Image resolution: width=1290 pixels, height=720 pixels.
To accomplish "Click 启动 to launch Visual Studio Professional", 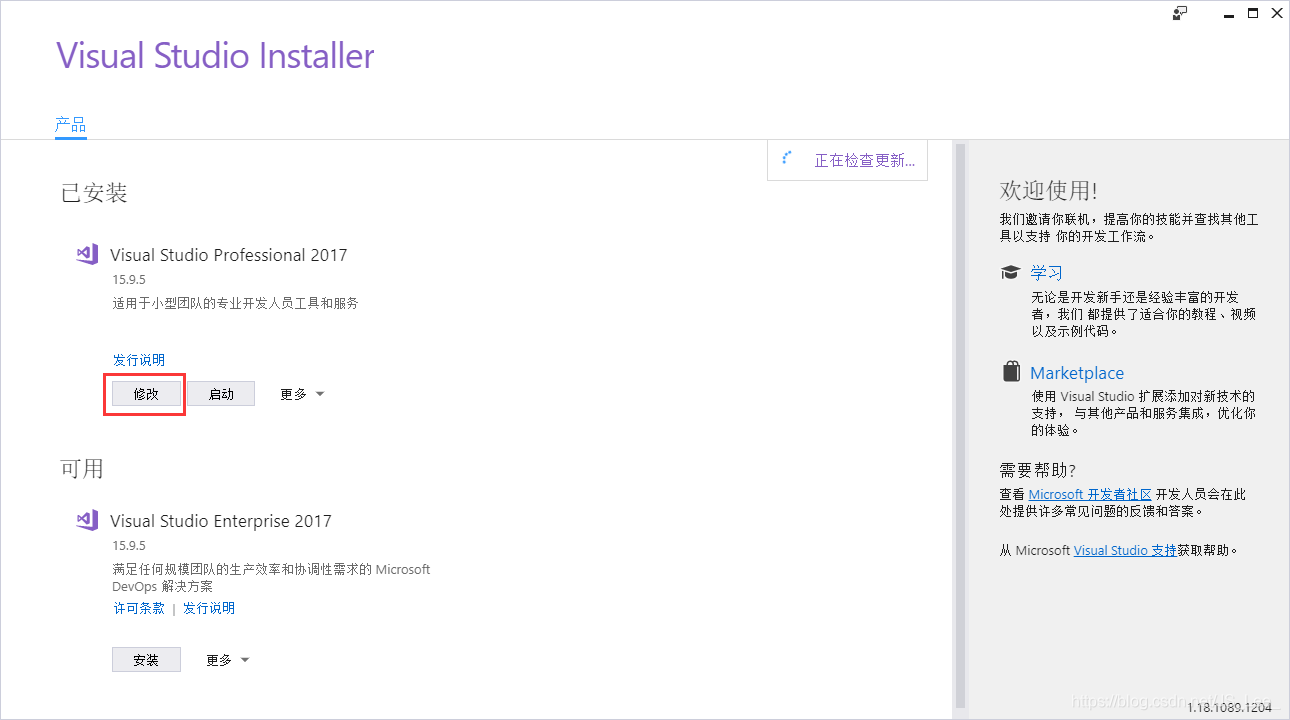I will [x=221, y=394].
